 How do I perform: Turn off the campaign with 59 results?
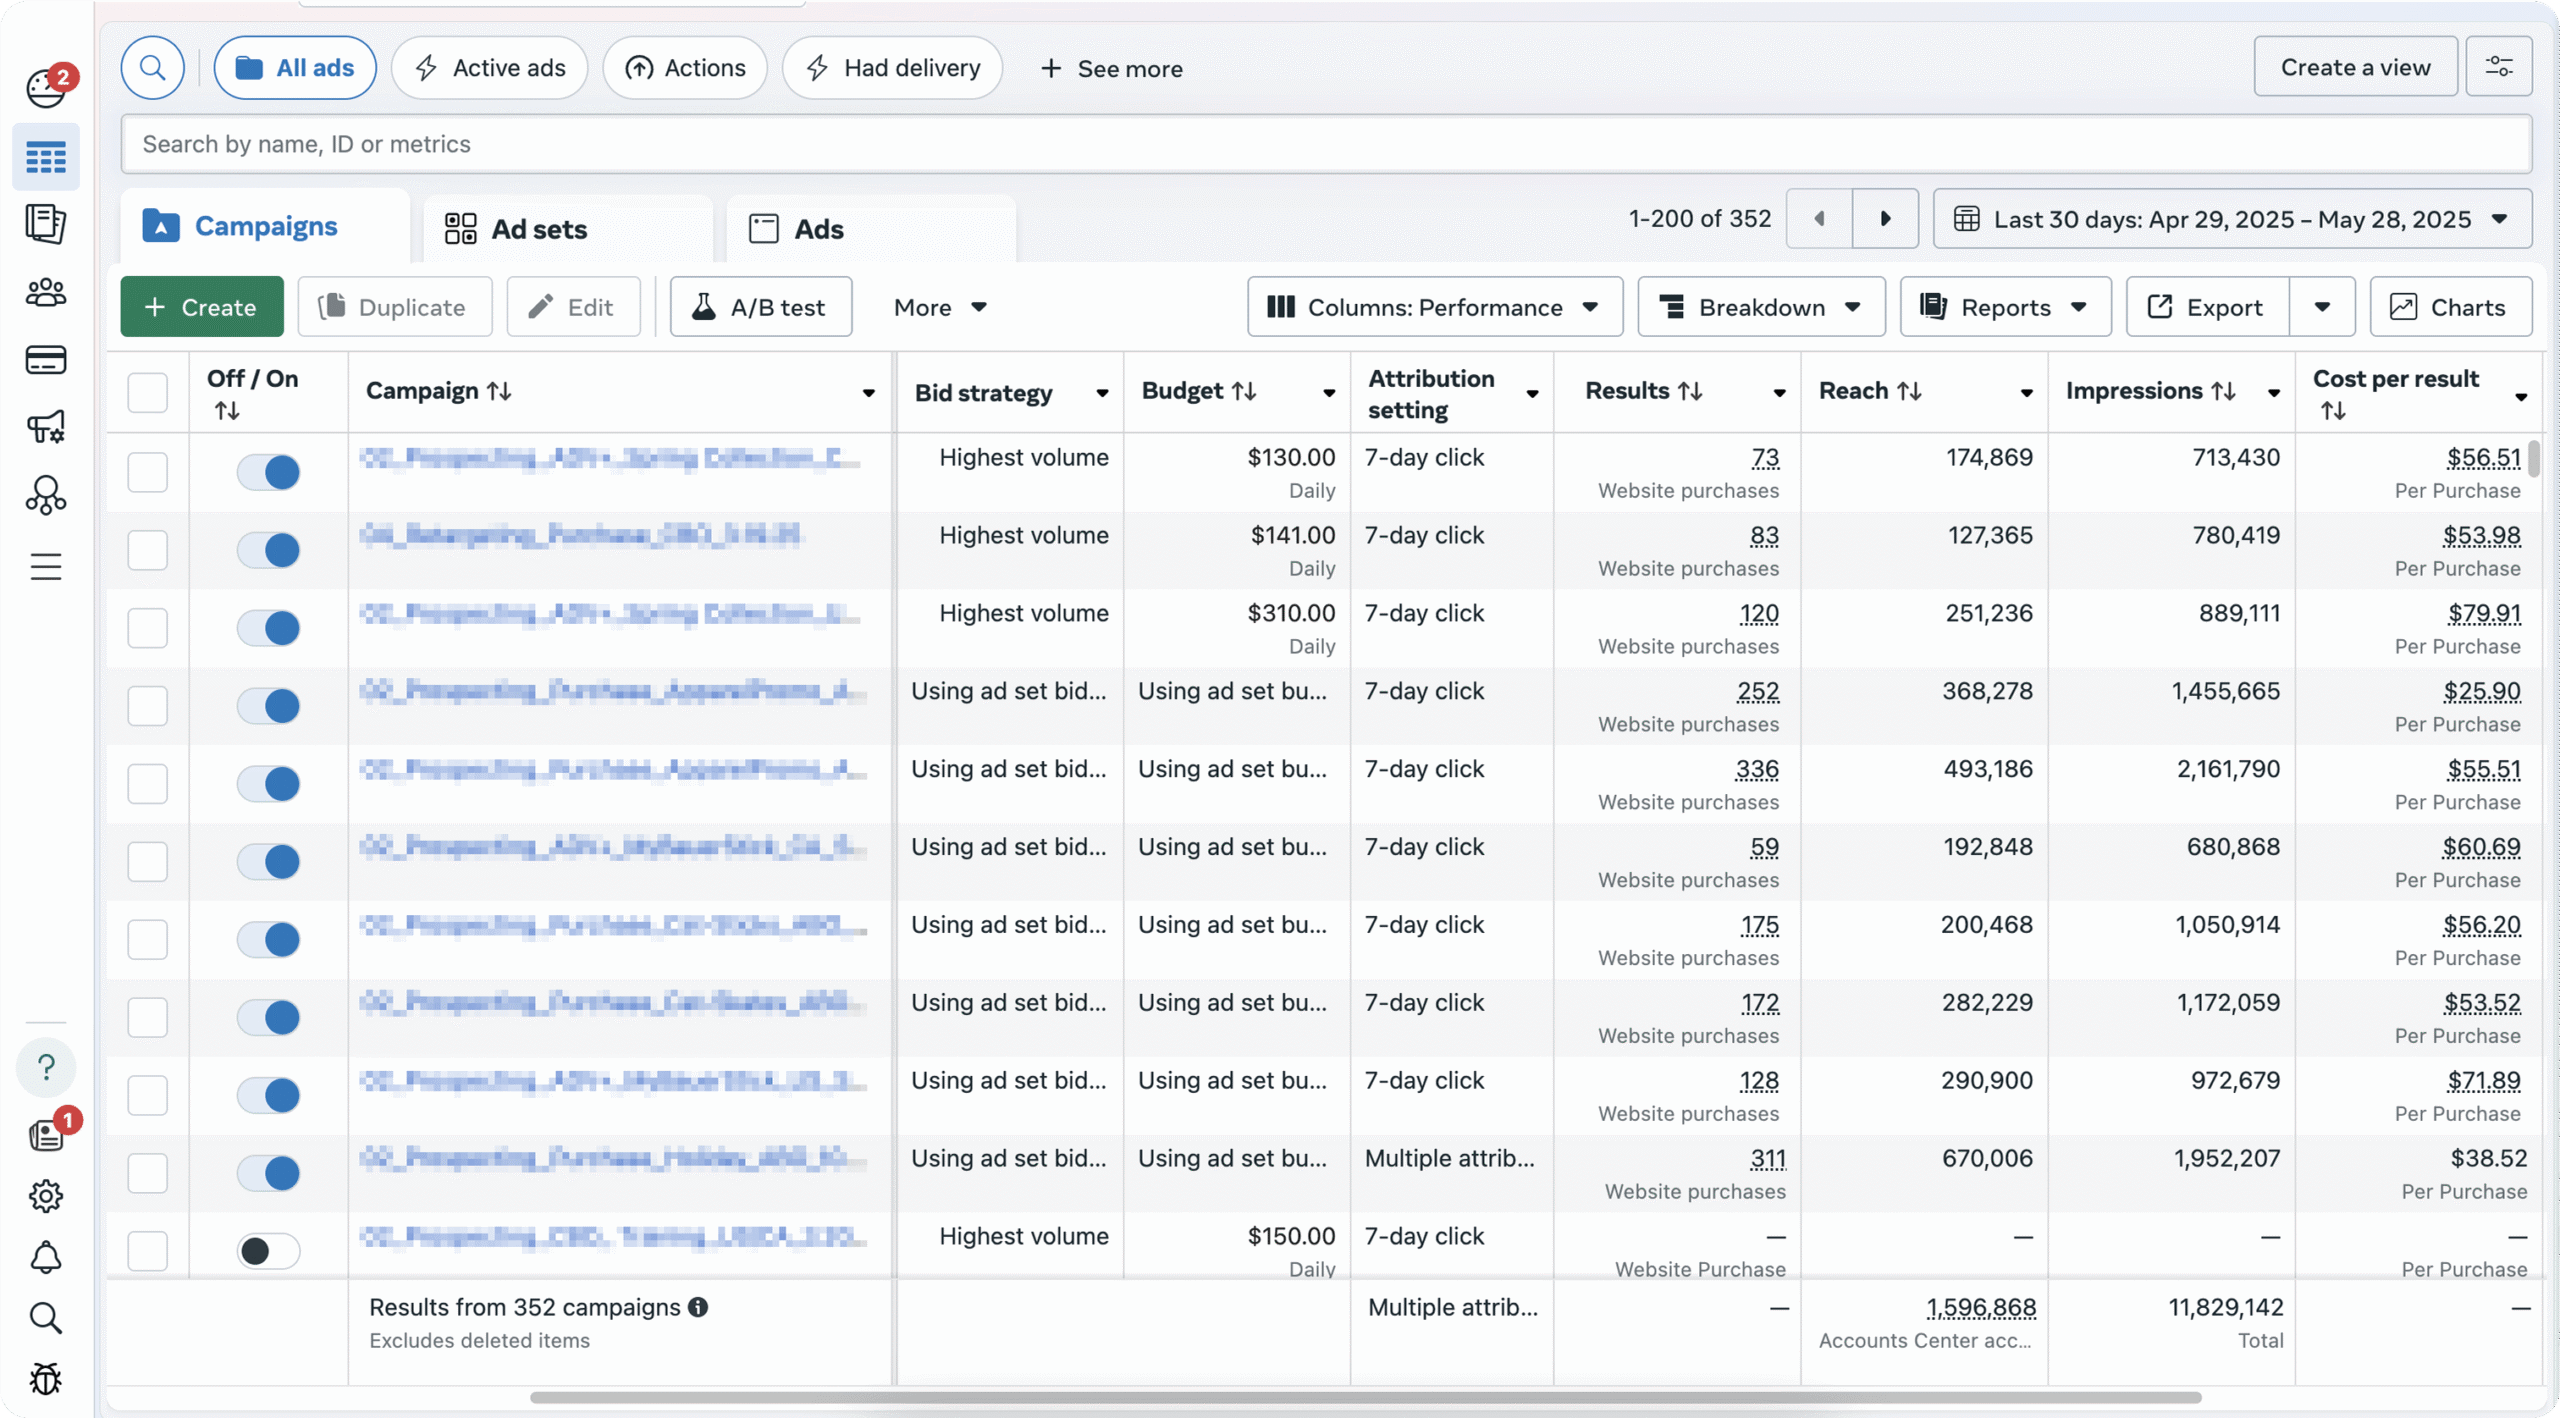pos(269,862)
